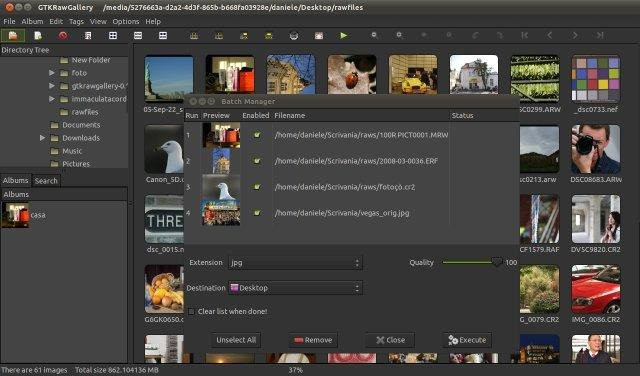Select the DSC08683.ARW photographer thumbnail

point(596,149)
